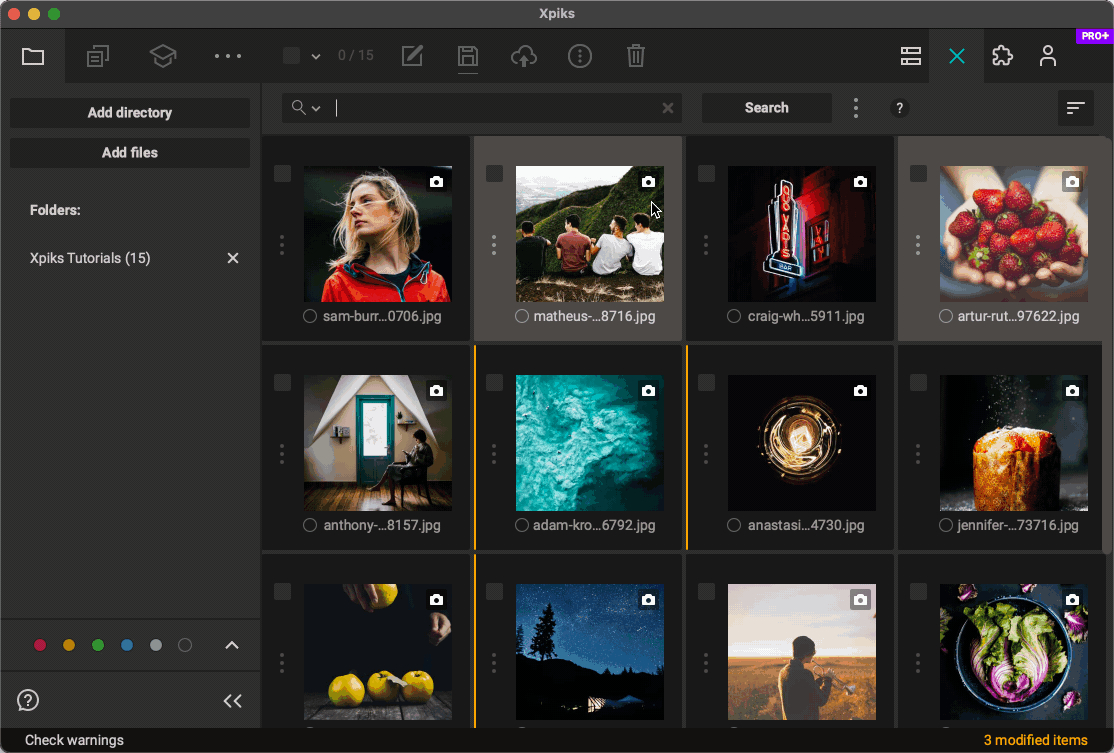Open the three-dots menu on the toolbar

pos(228,56)
